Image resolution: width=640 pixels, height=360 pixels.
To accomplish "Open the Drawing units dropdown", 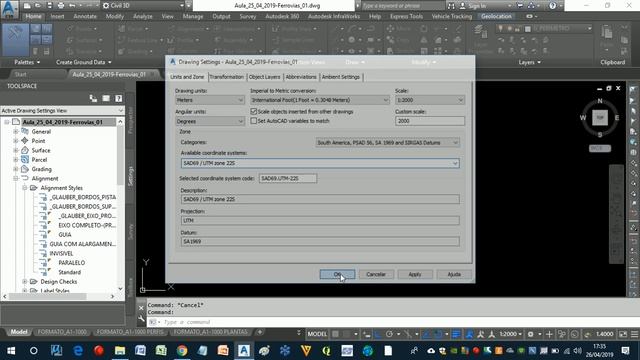I will (210, 100).
